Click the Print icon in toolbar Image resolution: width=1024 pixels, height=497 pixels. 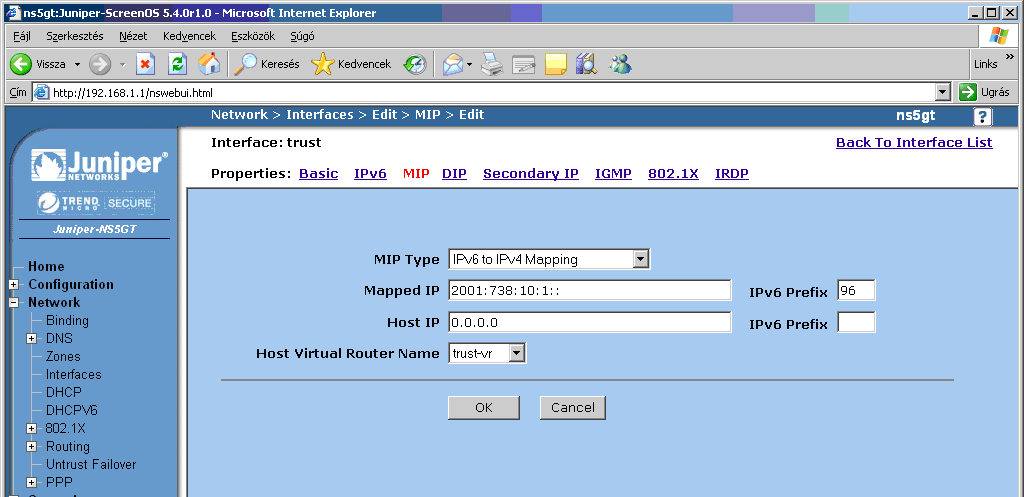(x=491, y=64)
